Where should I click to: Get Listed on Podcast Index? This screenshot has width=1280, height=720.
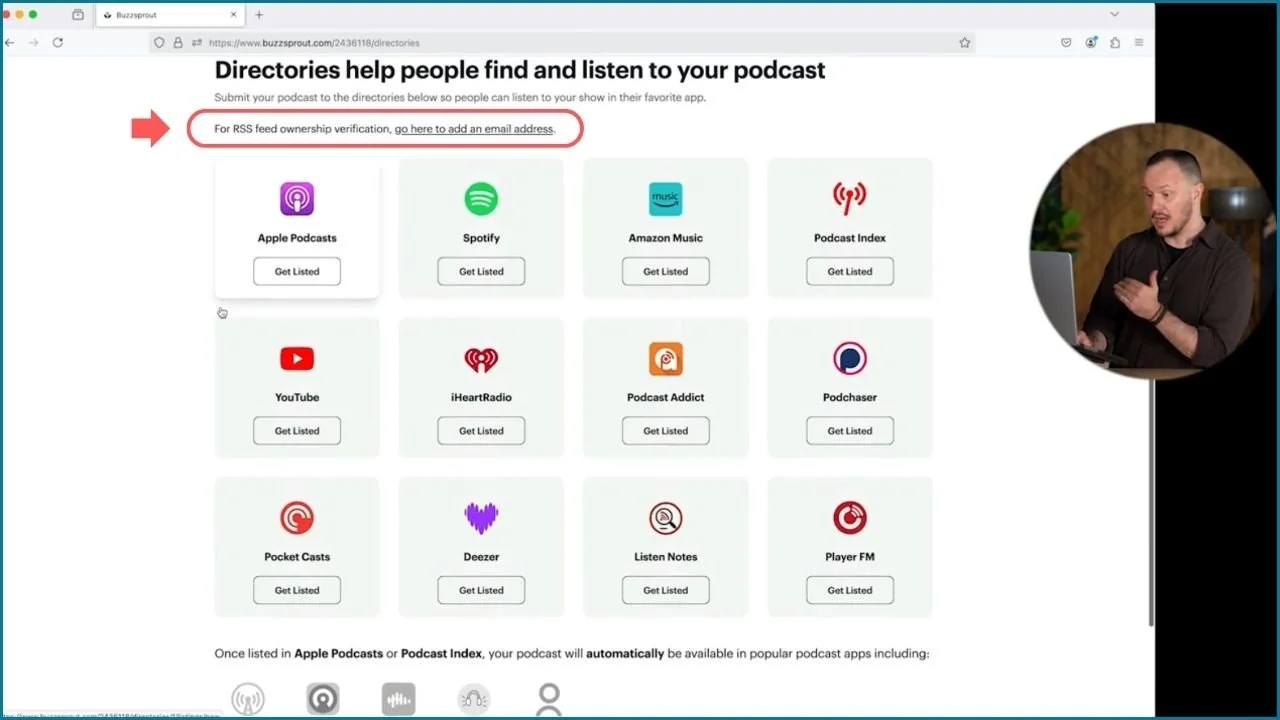[849, 271]
